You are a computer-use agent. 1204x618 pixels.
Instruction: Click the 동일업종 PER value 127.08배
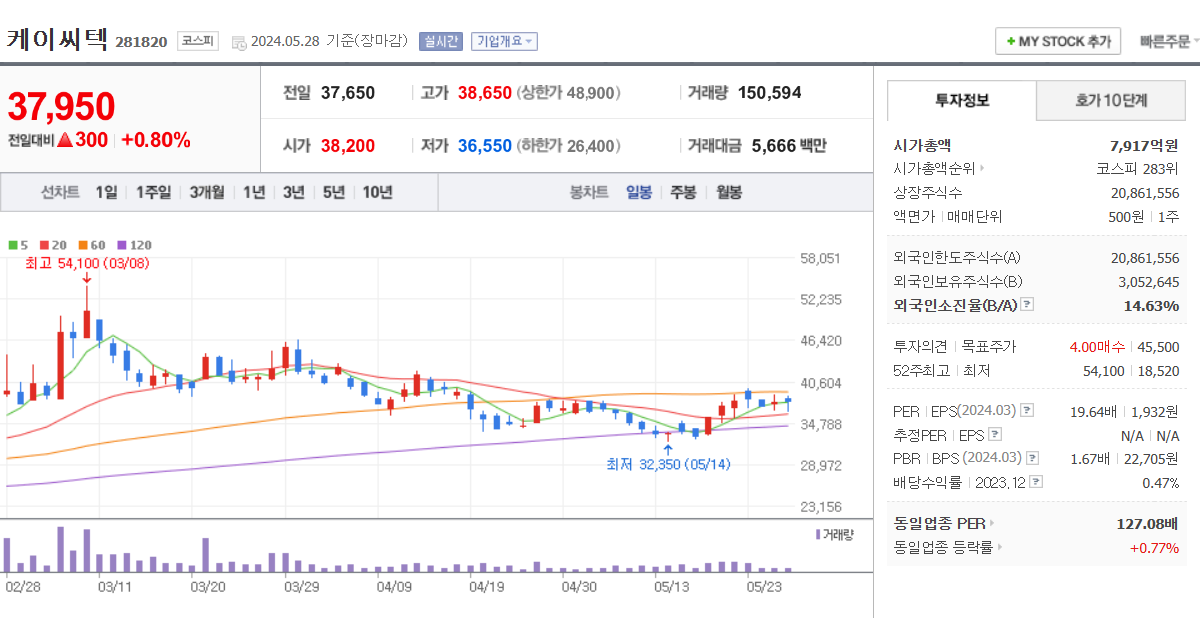[1148, 523]
